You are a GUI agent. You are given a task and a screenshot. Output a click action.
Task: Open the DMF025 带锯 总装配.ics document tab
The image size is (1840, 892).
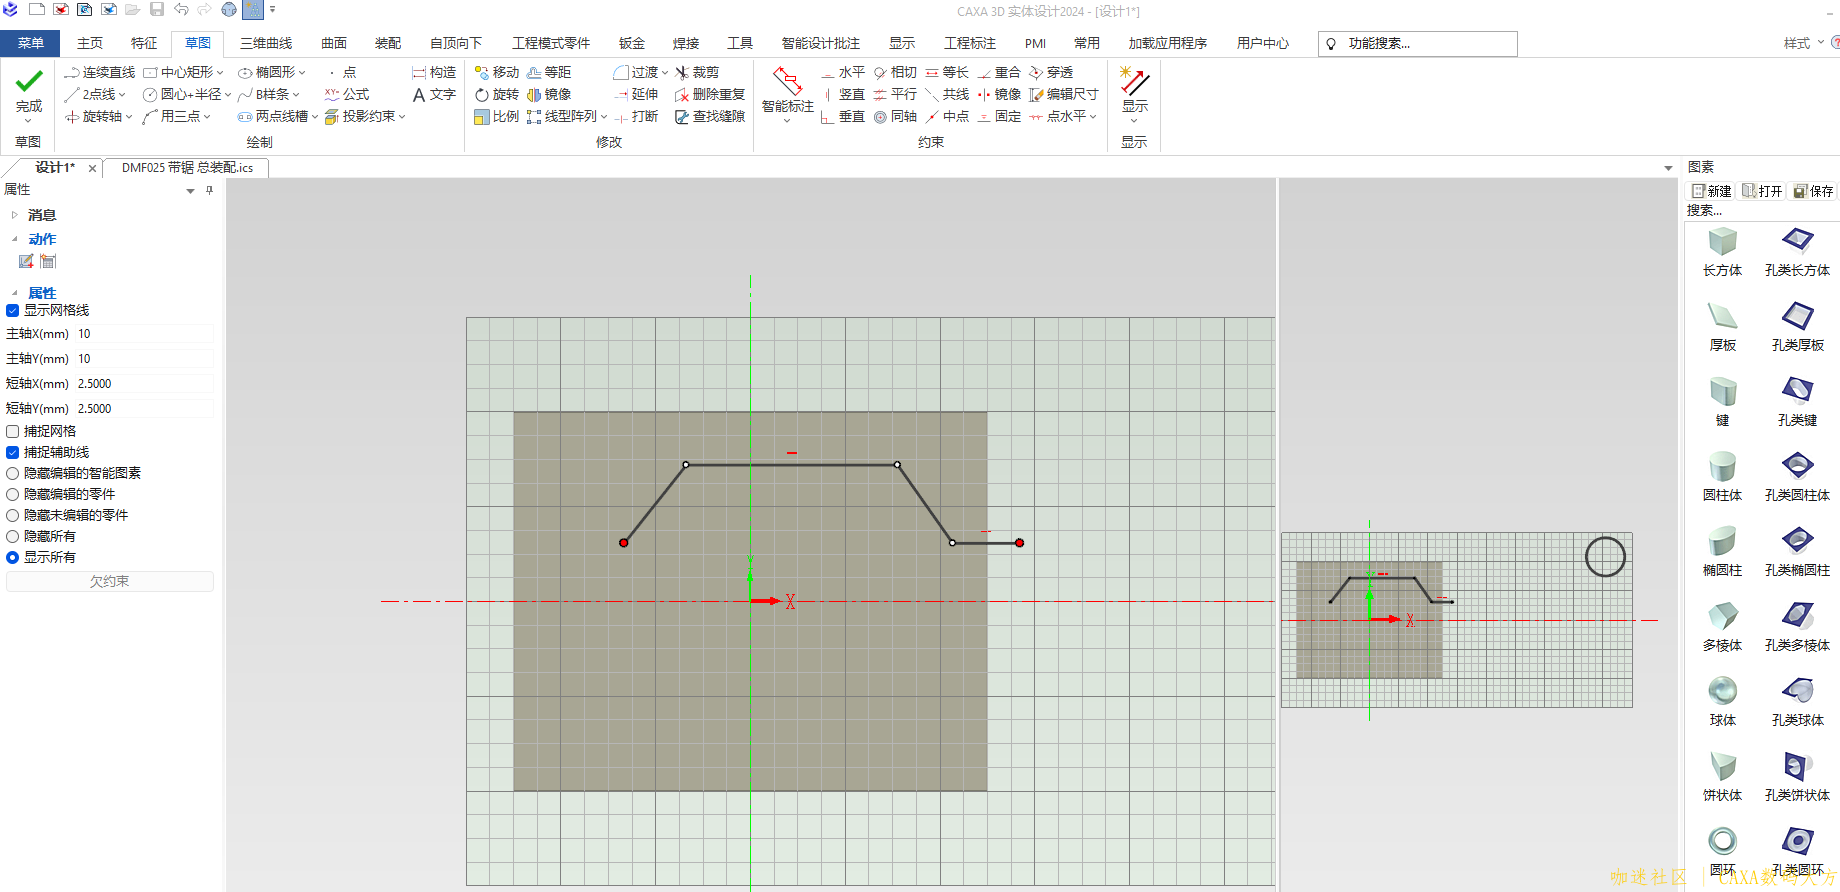pyautogui.click(x=187, y=167)
